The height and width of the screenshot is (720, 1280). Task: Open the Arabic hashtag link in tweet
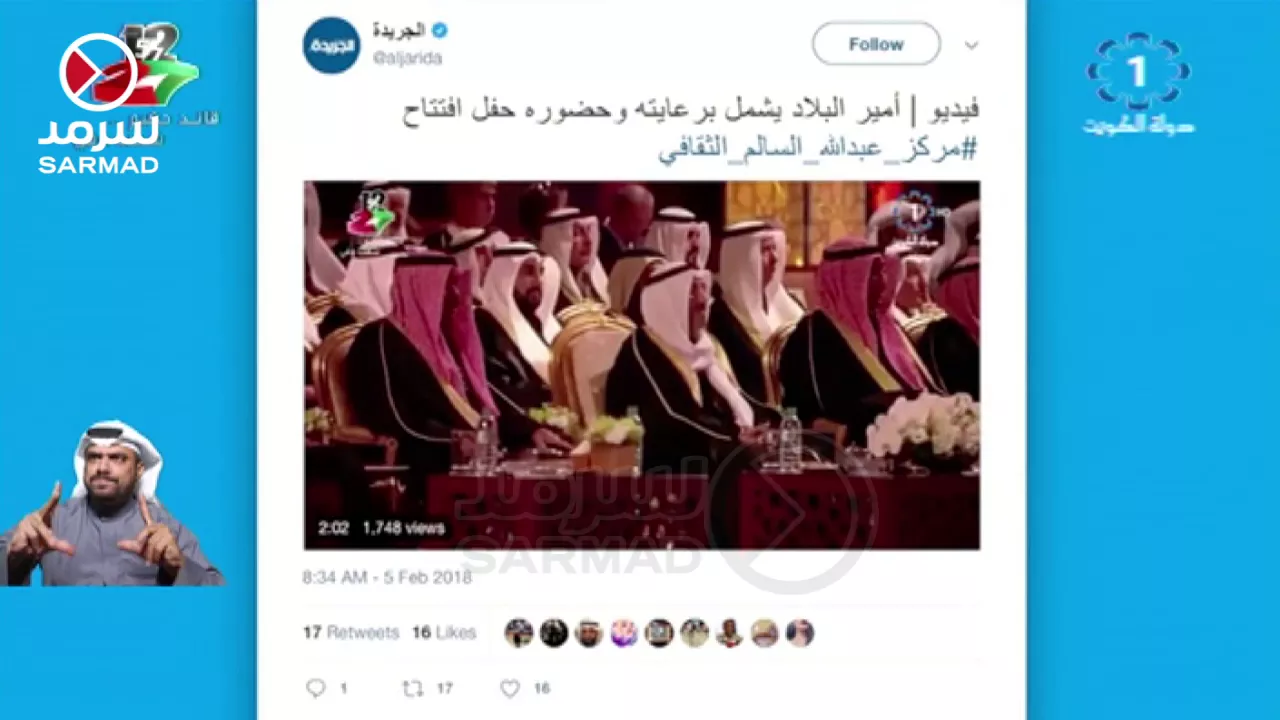817,149
